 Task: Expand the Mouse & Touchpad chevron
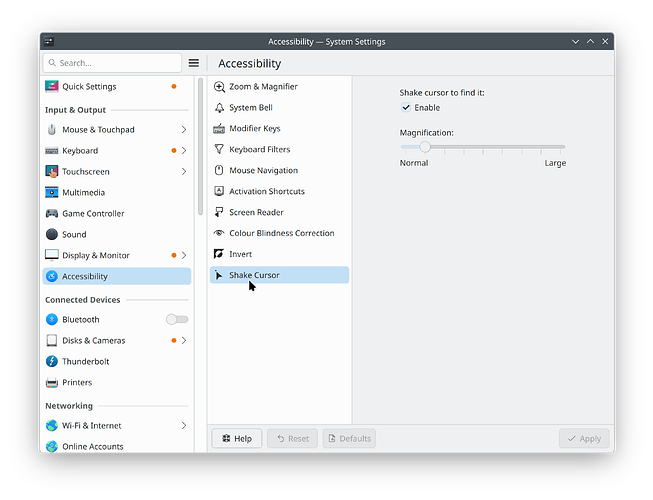point(184,130)
